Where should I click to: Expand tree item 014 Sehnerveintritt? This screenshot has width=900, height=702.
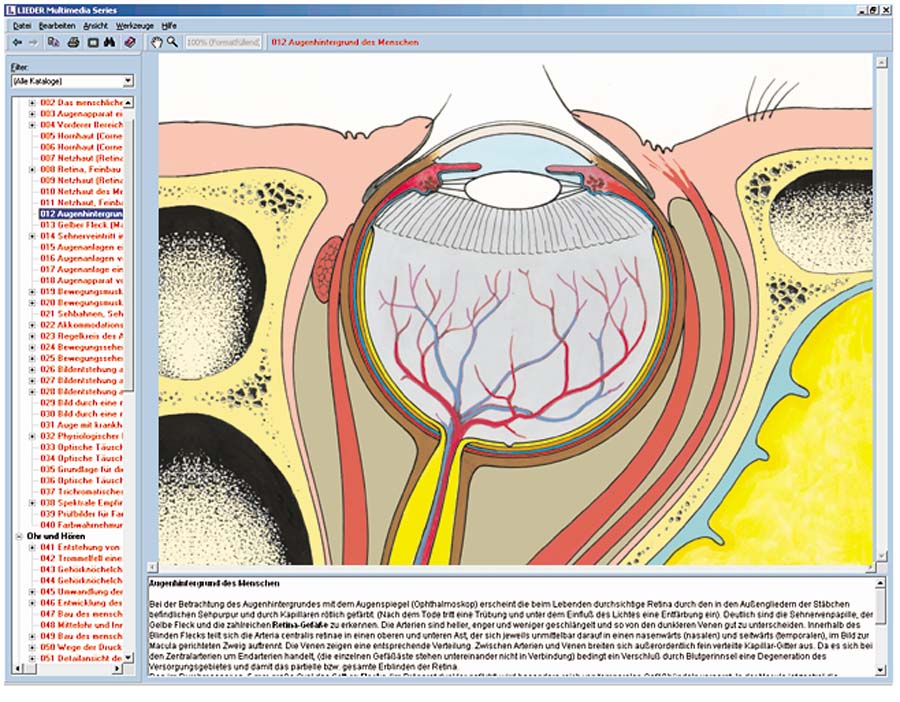point(32,236)
